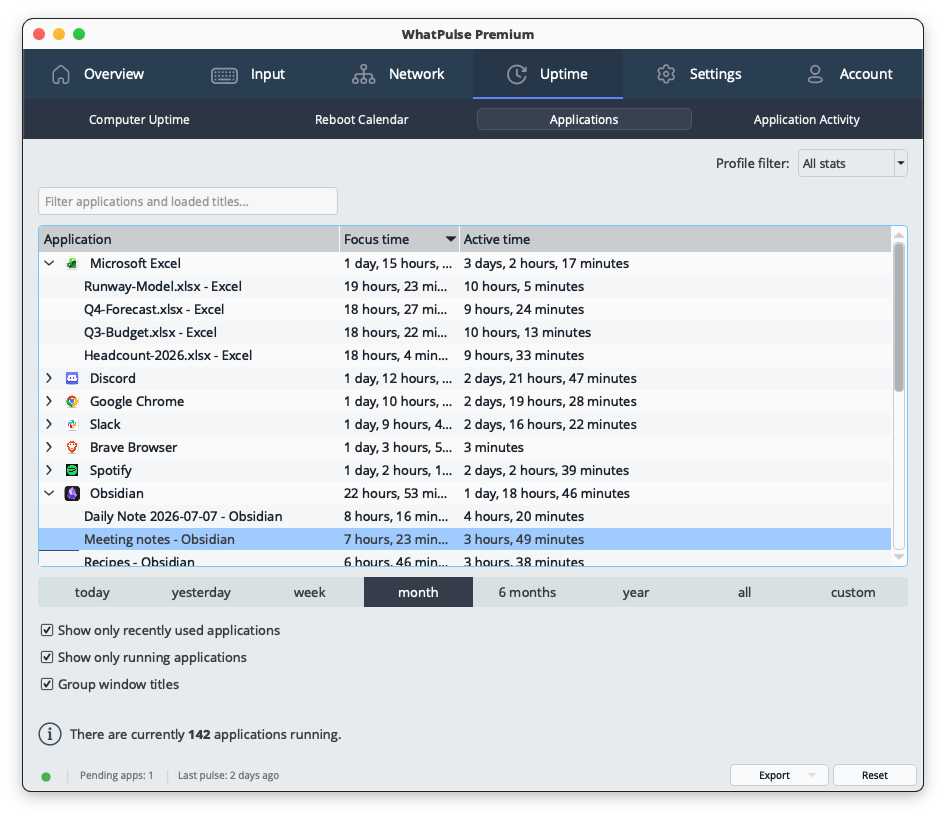The image size is (946, 818).
Task: Select the year time range
Action: click(636, 592)
